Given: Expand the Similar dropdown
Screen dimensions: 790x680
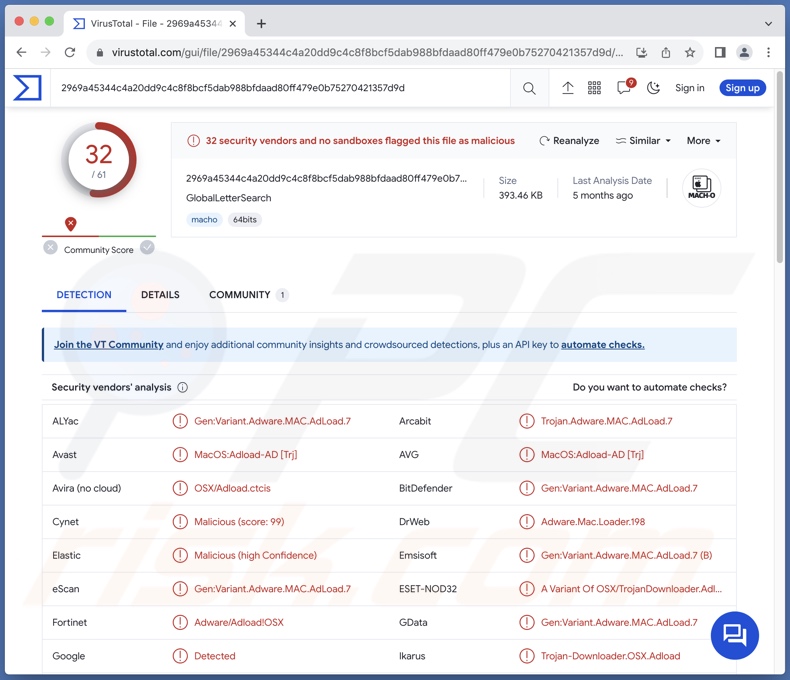Looking at the screenshot, I should pos(643,141).
